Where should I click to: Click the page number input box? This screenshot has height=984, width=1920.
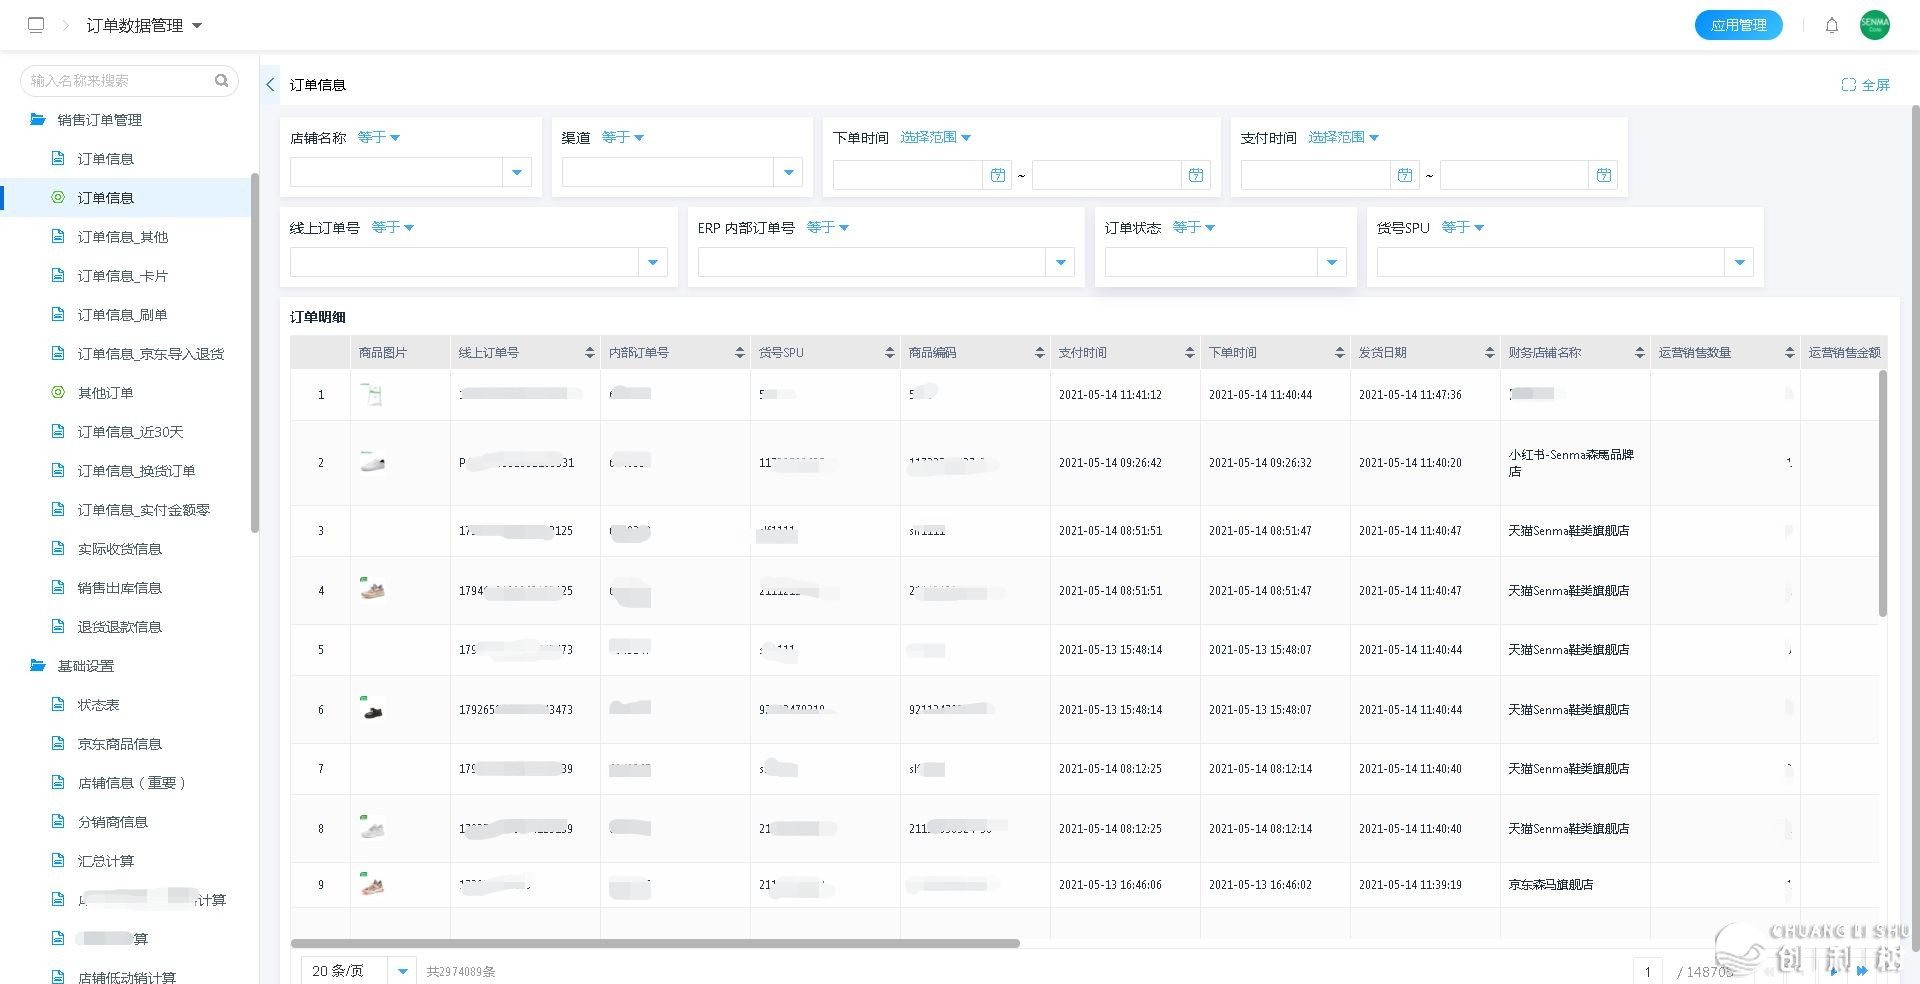(1648, 971)
